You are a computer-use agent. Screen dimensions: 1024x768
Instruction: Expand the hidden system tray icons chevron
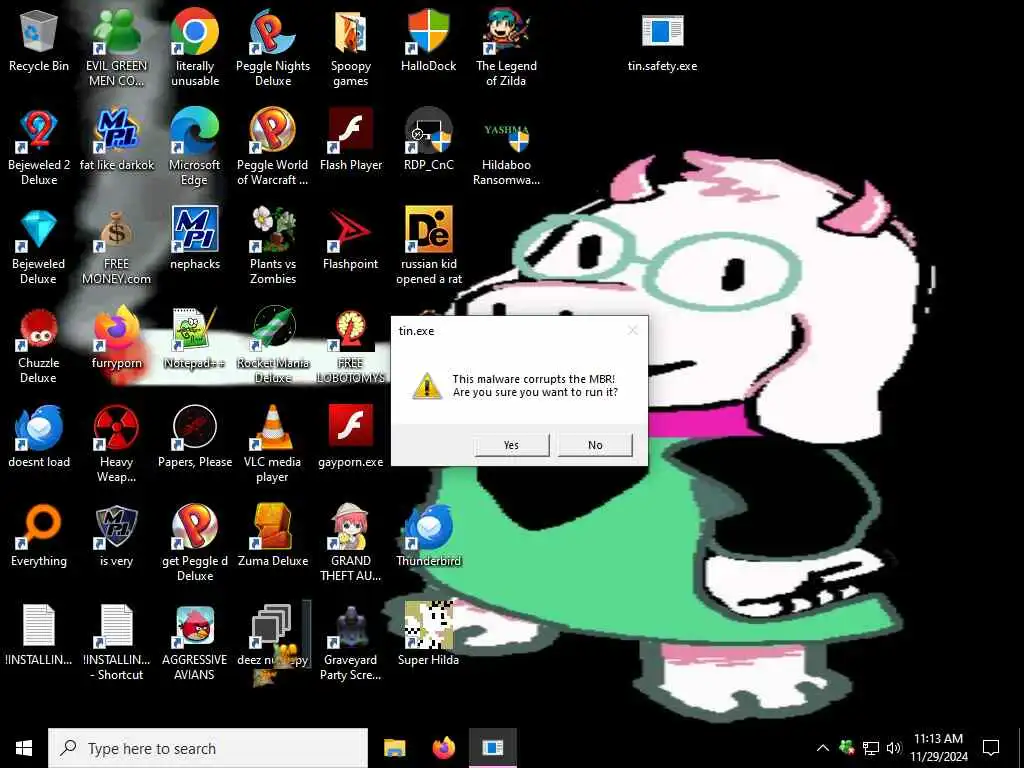[x=823, y=748]
